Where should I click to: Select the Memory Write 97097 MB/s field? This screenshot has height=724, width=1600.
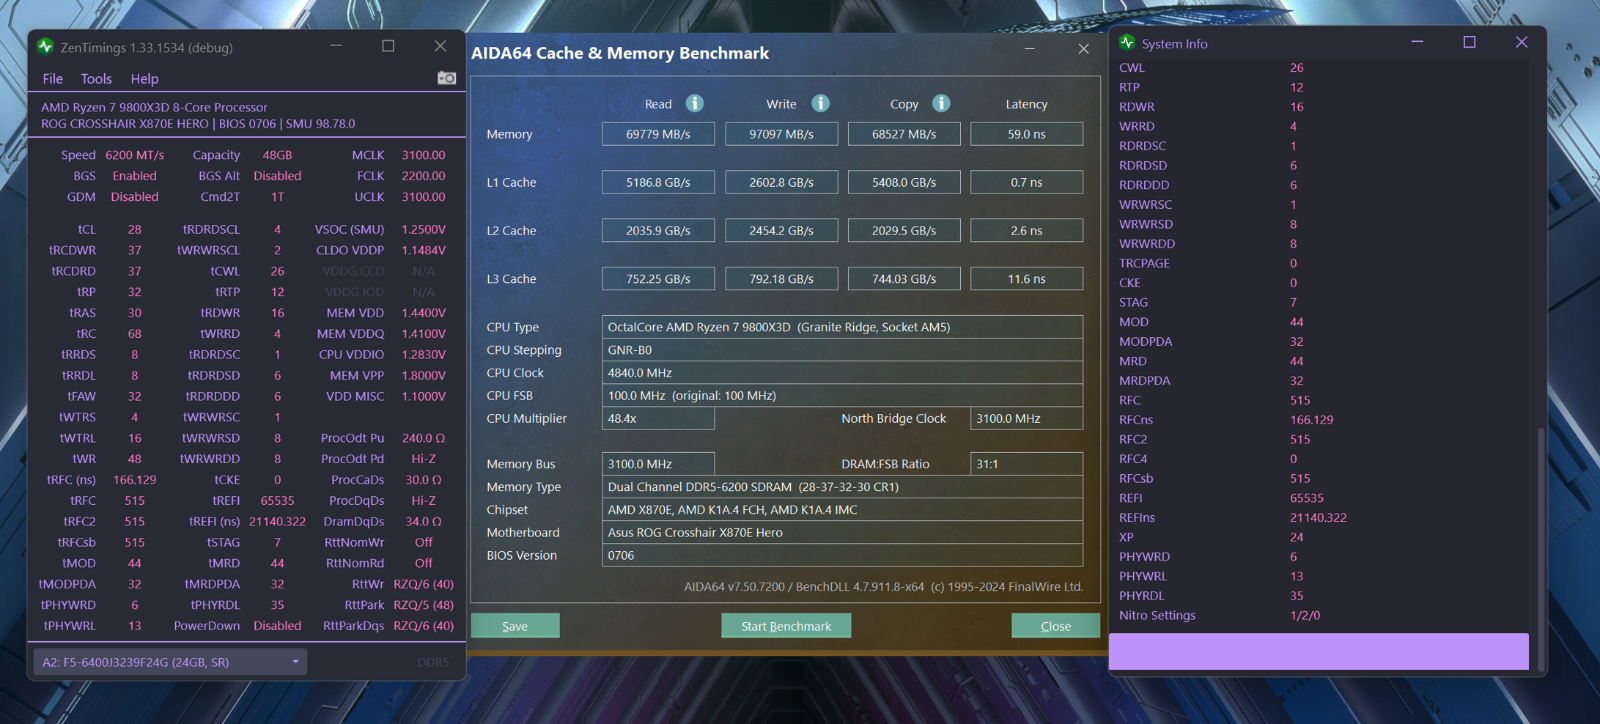click(781, 134)
